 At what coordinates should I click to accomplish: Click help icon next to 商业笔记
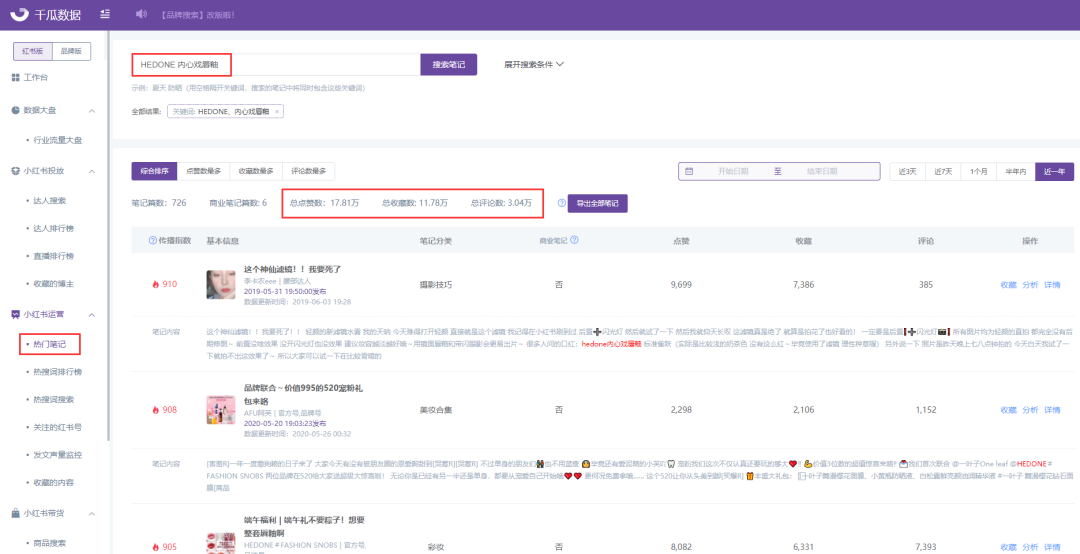click(x=574, y=240)
